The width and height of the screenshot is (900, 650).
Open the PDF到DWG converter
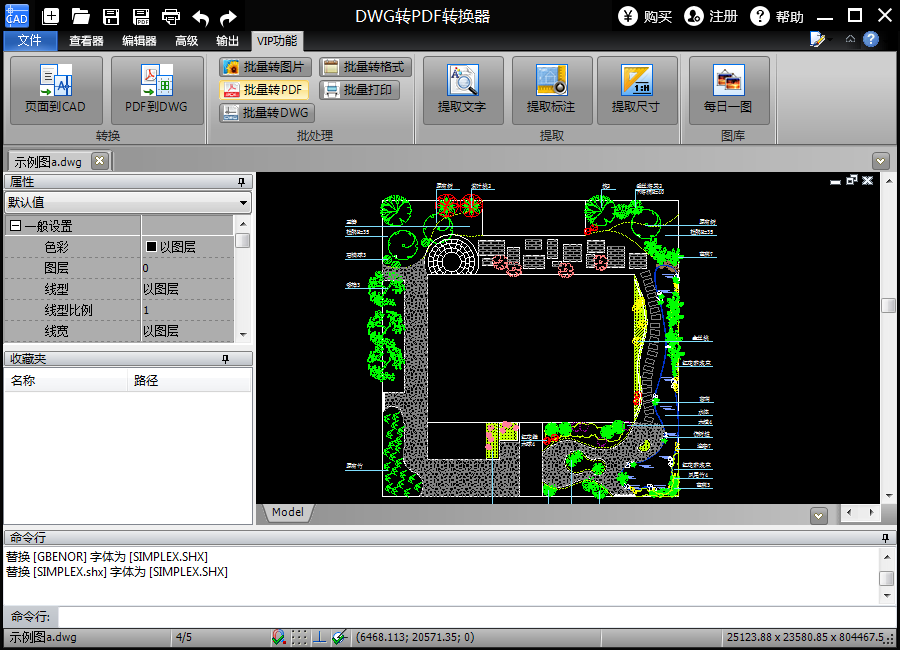pyautogui.click(x=156, y=90)
